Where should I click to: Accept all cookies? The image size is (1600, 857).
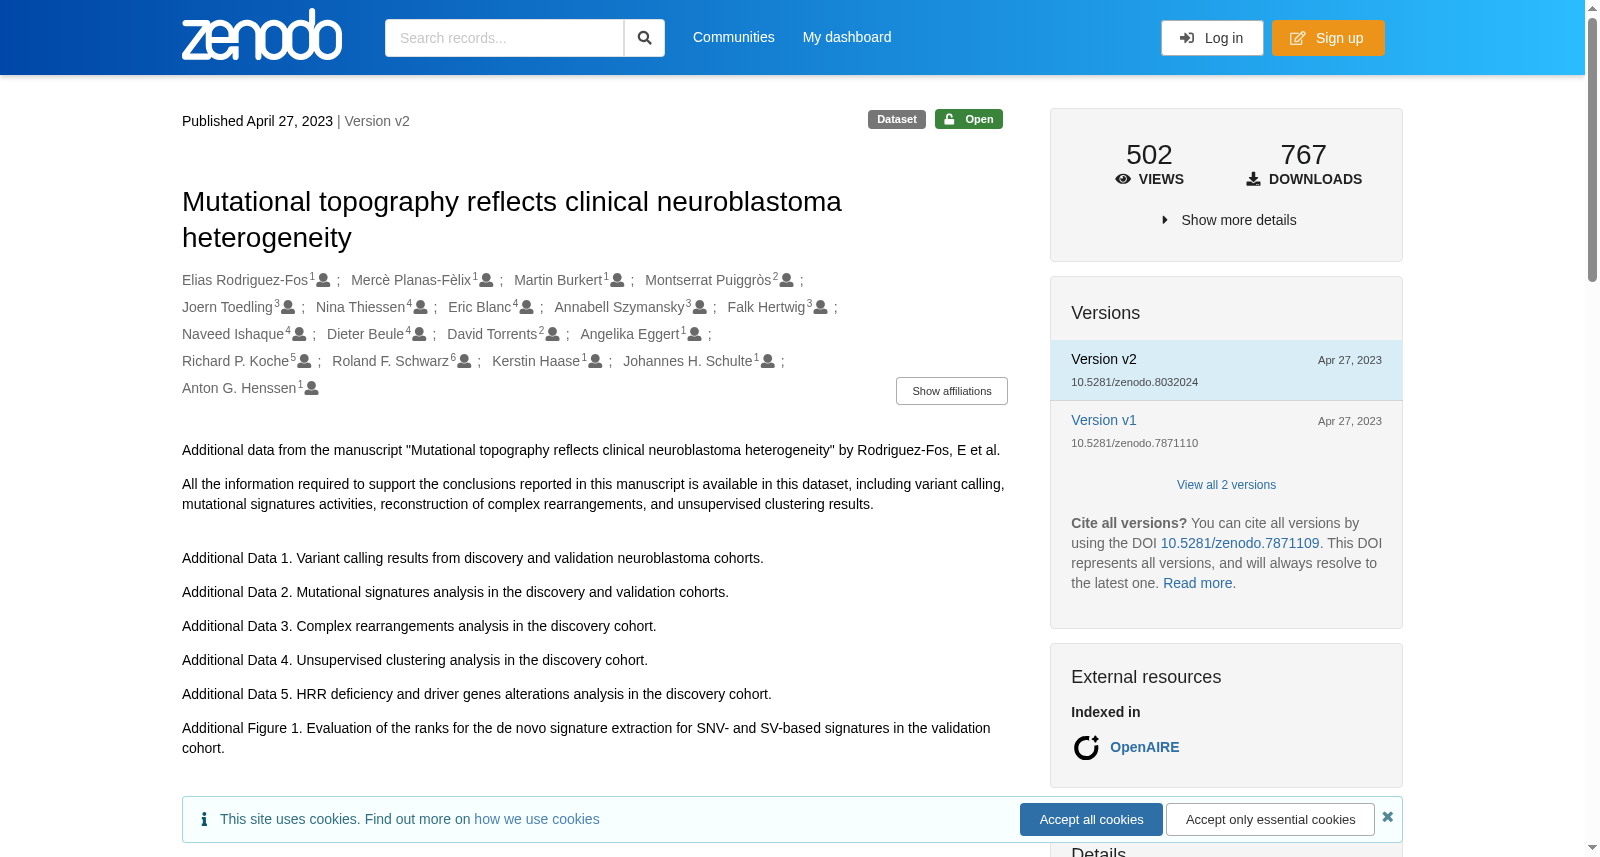tap(1091, 819)
